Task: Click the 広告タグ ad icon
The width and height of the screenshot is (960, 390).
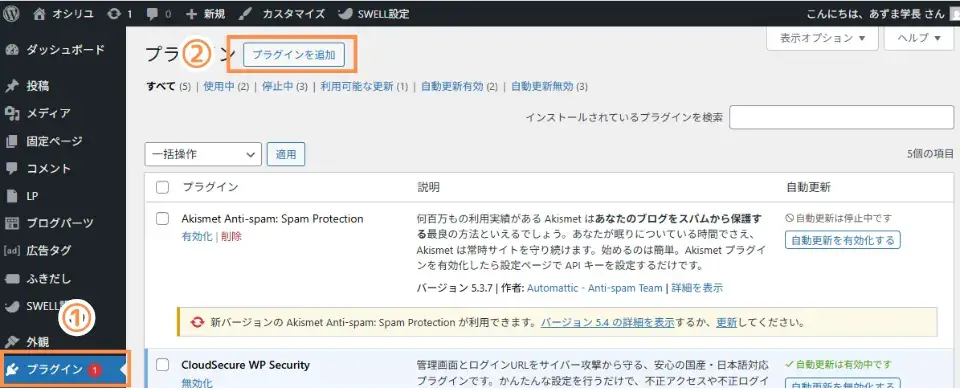Action: click(12, 250)
